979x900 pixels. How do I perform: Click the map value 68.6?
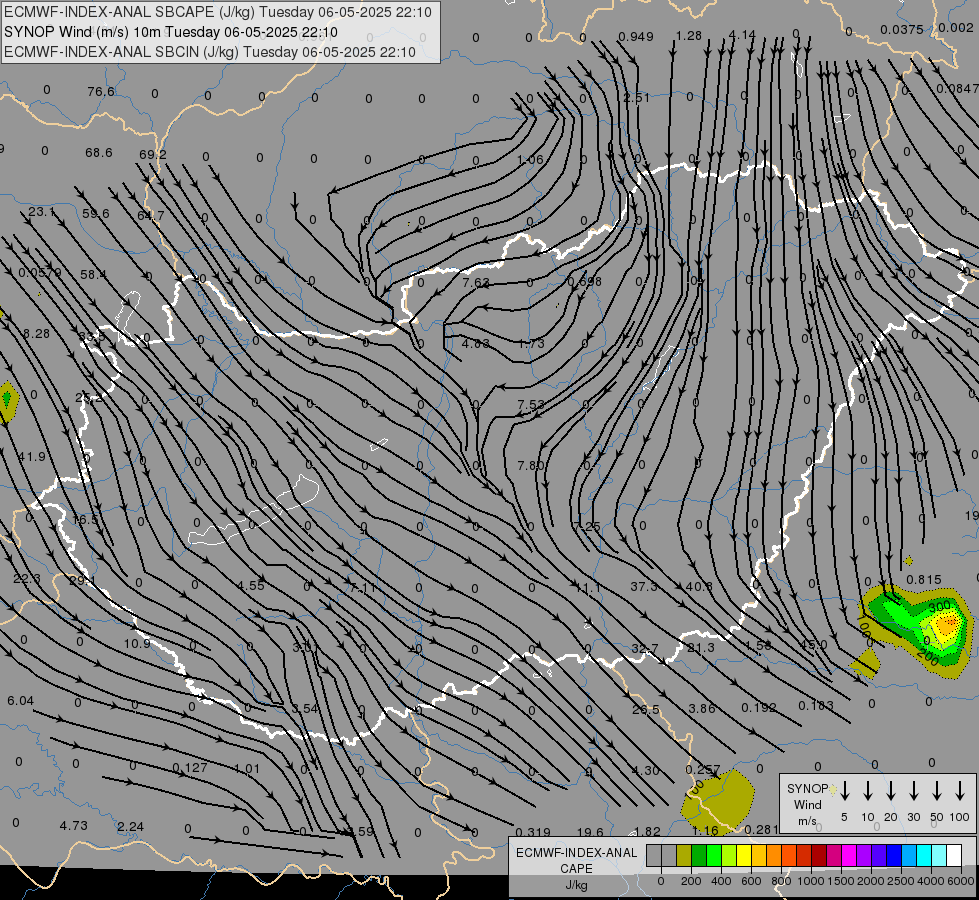click(x=99, y=153)
